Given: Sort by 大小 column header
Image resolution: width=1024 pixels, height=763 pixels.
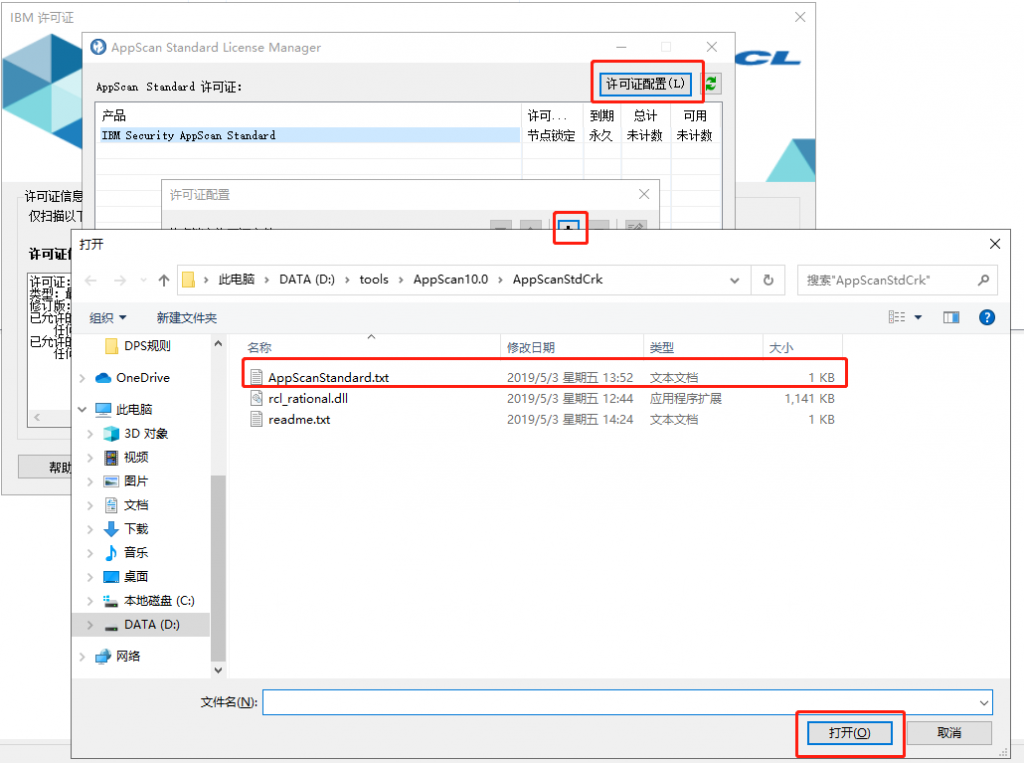Looking at the screenshot, I should pyautogui.click(x=803, y=348).
